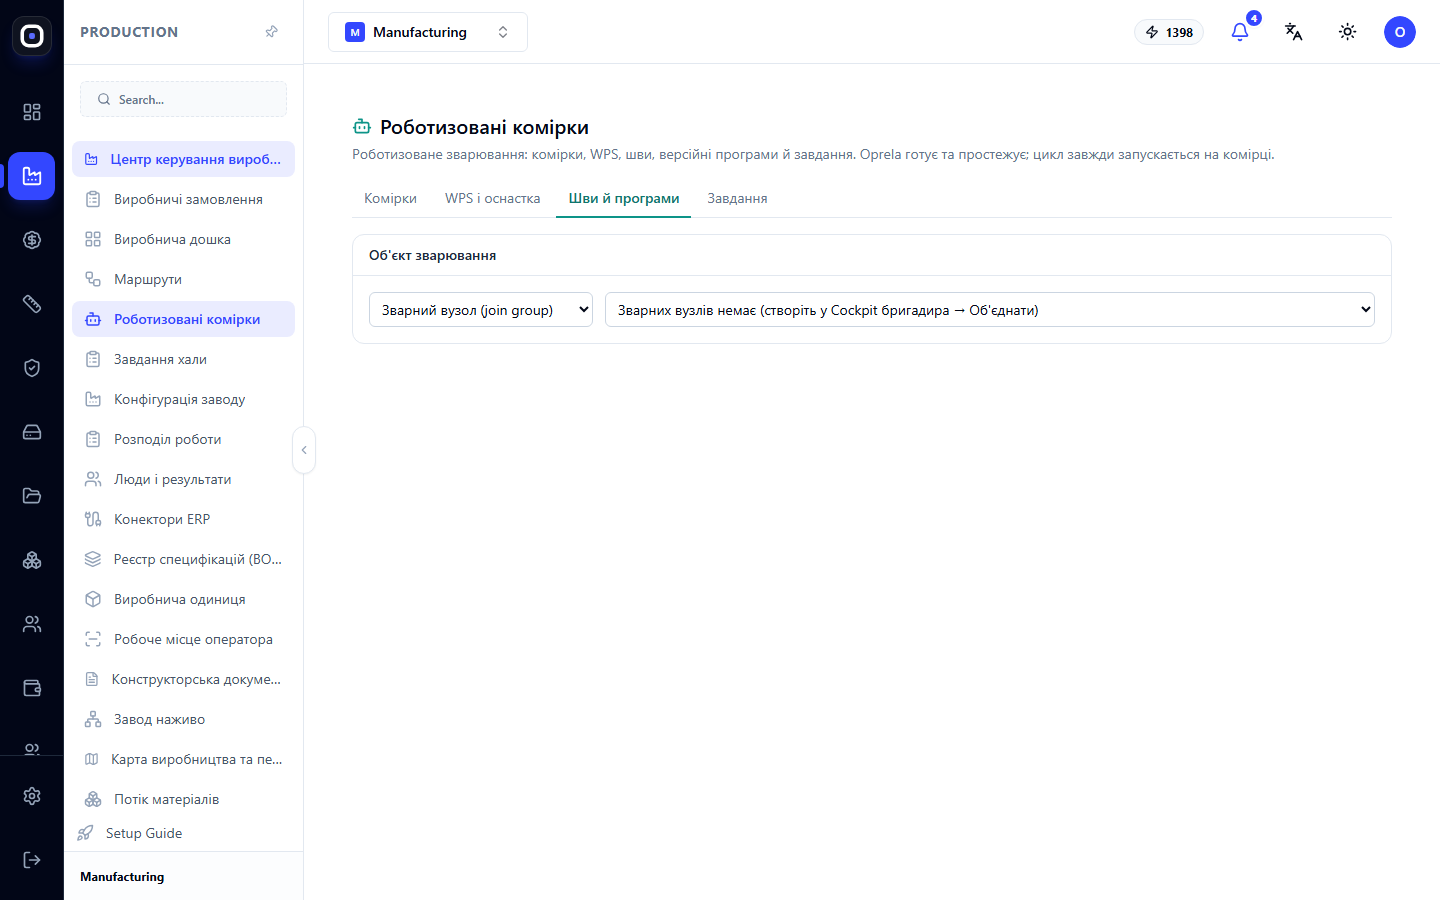
Task: Open the folder documents icon in rail
Action: point(32,496)
